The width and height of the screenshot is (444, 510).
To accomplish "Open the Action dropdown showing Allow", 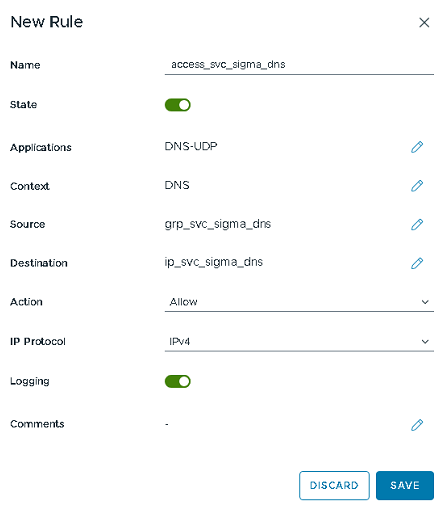I will [299, 302].
